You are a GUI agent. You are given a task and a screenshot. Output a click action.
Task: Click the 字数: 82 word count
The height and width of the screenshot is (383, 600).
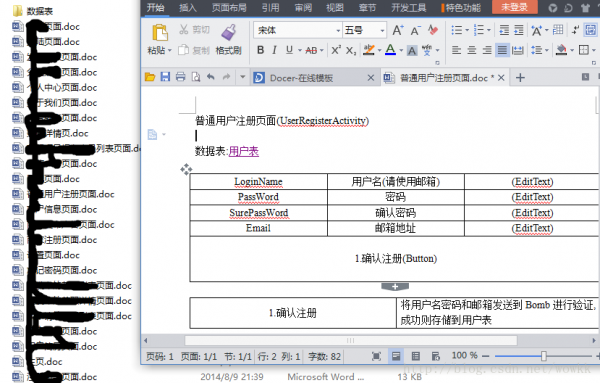click(x=324, y=357)
